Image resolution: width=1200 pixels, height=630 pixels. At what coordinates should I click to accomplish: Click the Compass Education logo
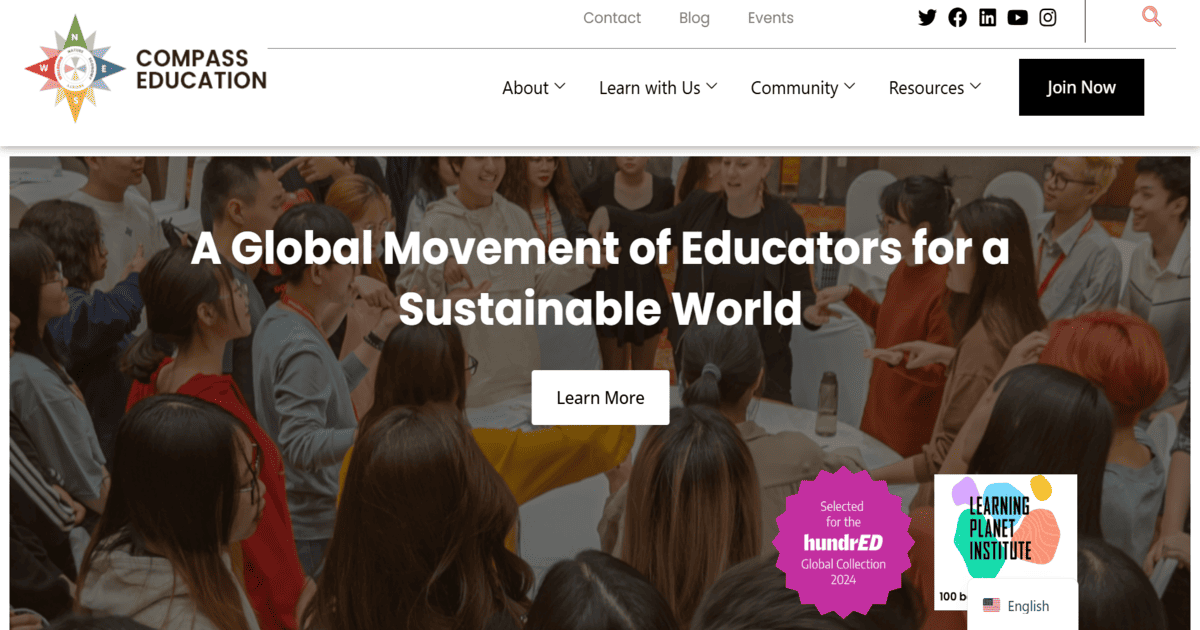pyautogui.click(x=146, y=69)
